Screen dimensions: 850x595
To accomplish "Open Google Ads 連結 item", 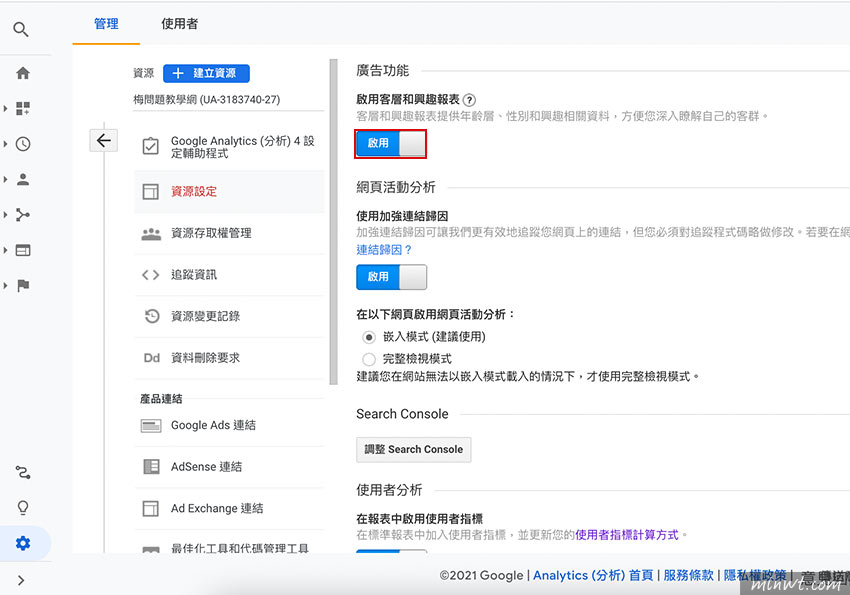I will (229, 425).
